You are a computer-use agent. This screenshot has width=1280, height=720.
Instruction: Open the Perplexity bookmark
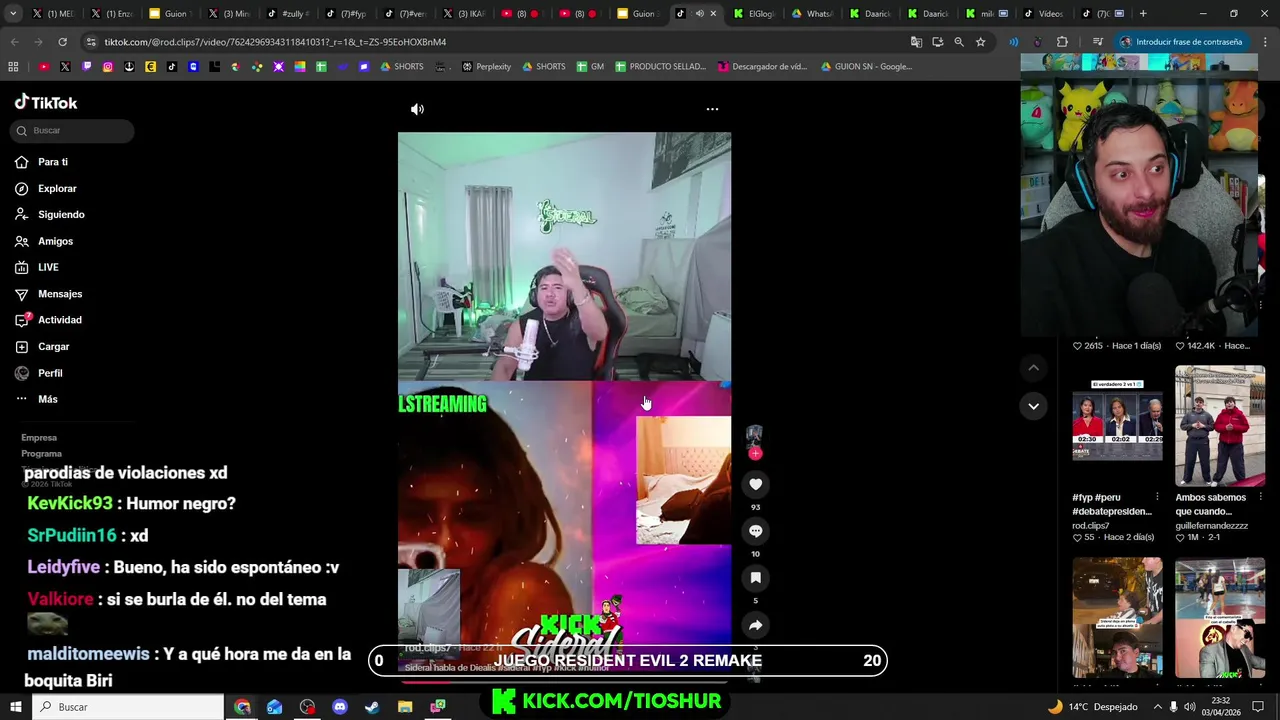point(486,67)
